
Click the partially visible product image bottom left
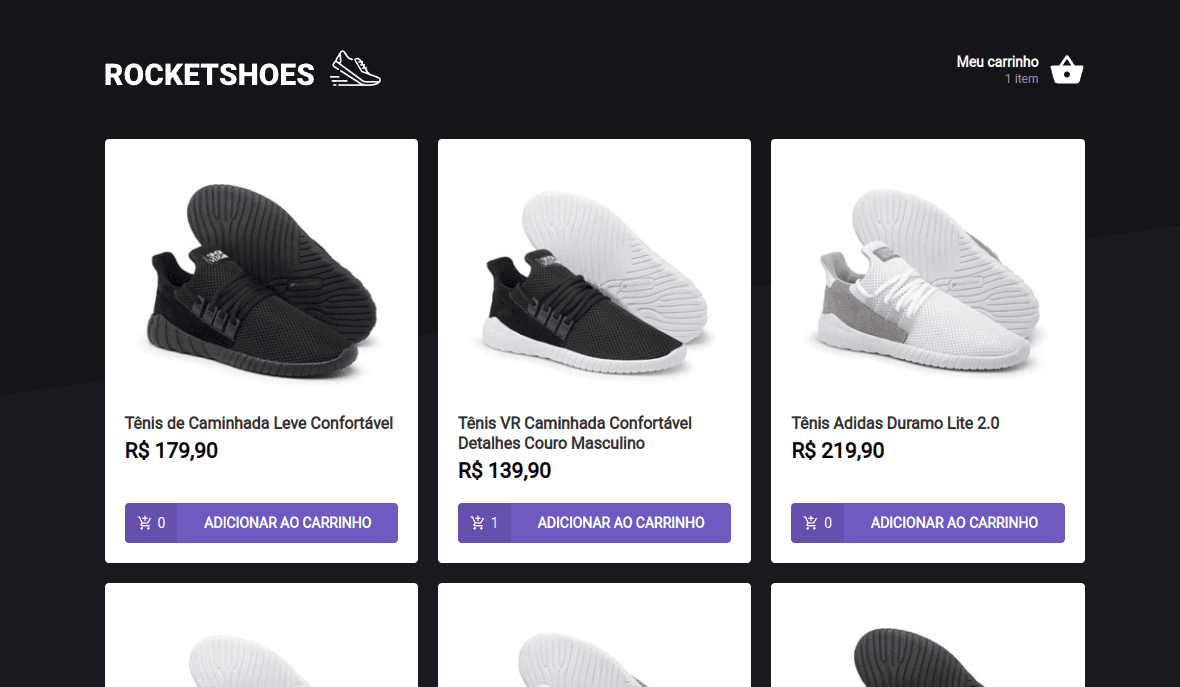[261, 650]
